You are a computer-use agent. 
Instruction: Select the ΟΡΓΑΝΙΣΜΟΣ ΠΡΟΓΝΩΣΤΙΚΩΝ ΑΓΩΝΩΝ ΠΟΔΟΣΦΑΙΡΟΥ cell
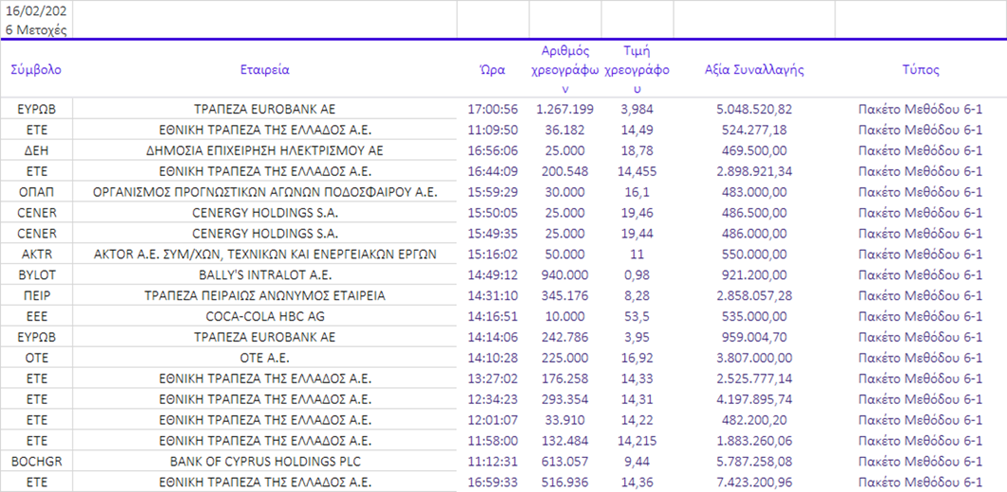pos(265,192)
